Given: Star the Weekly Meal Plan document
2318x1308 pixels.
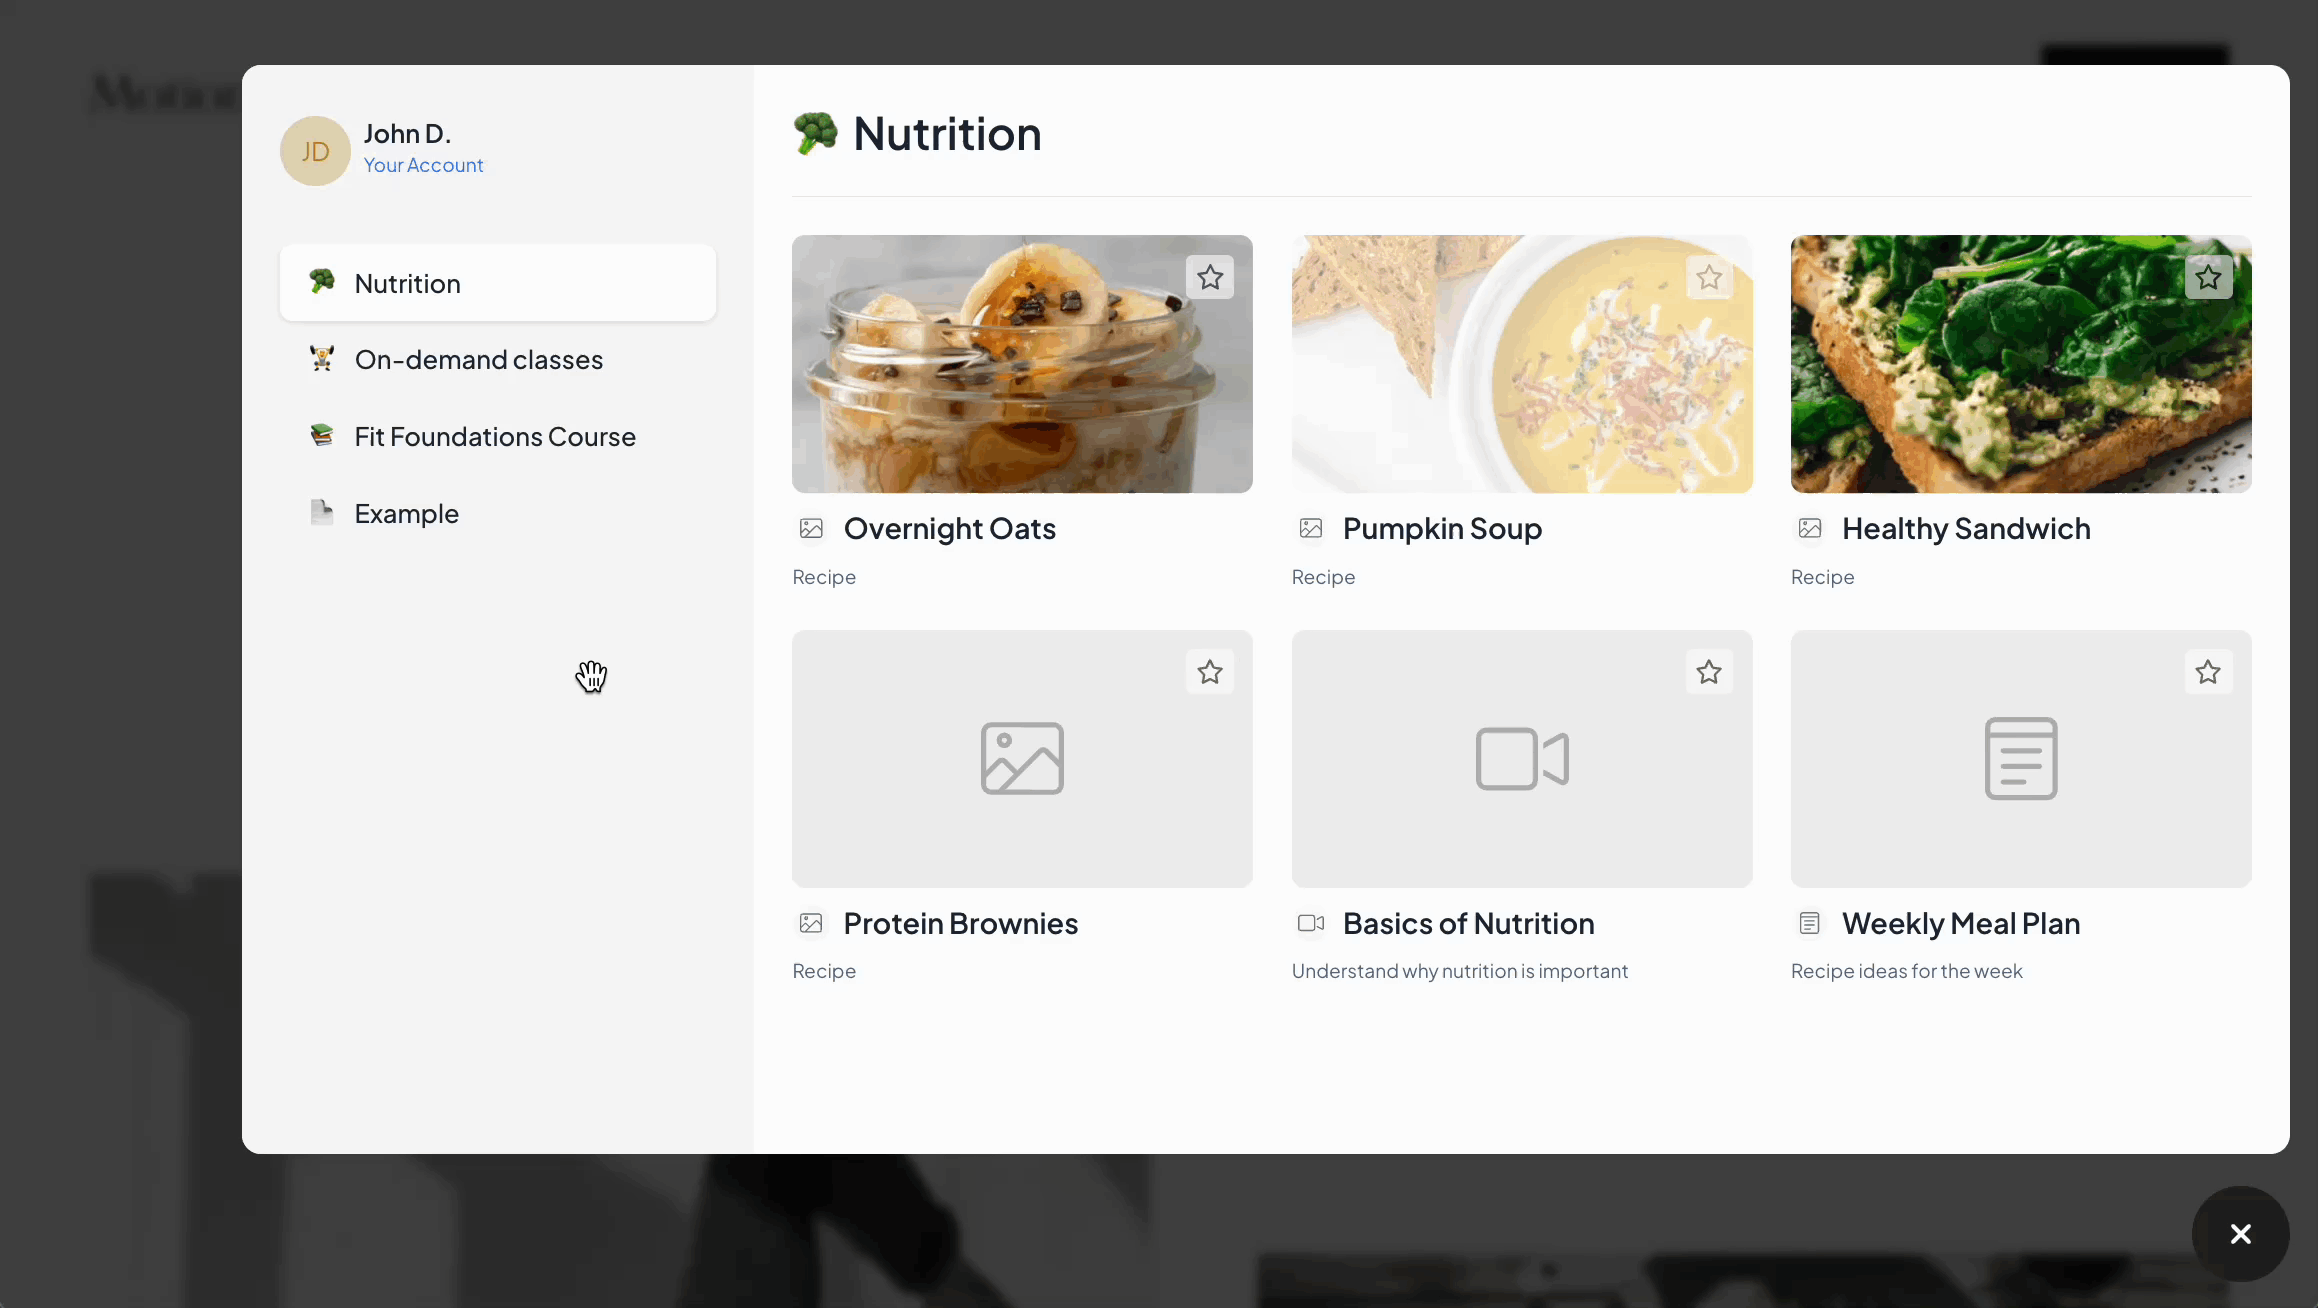Looking at the screenshot, I should coord(2208,672).
